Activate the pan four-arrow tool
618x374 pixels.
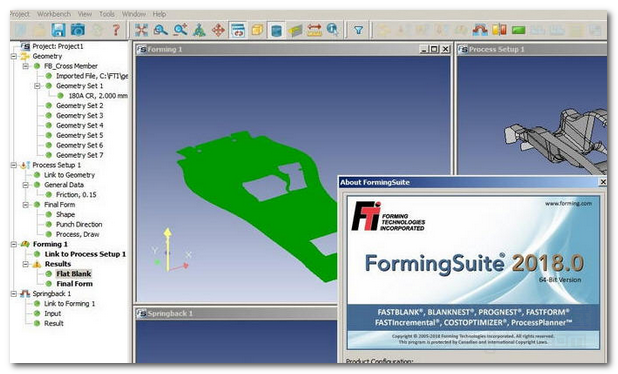218,30
